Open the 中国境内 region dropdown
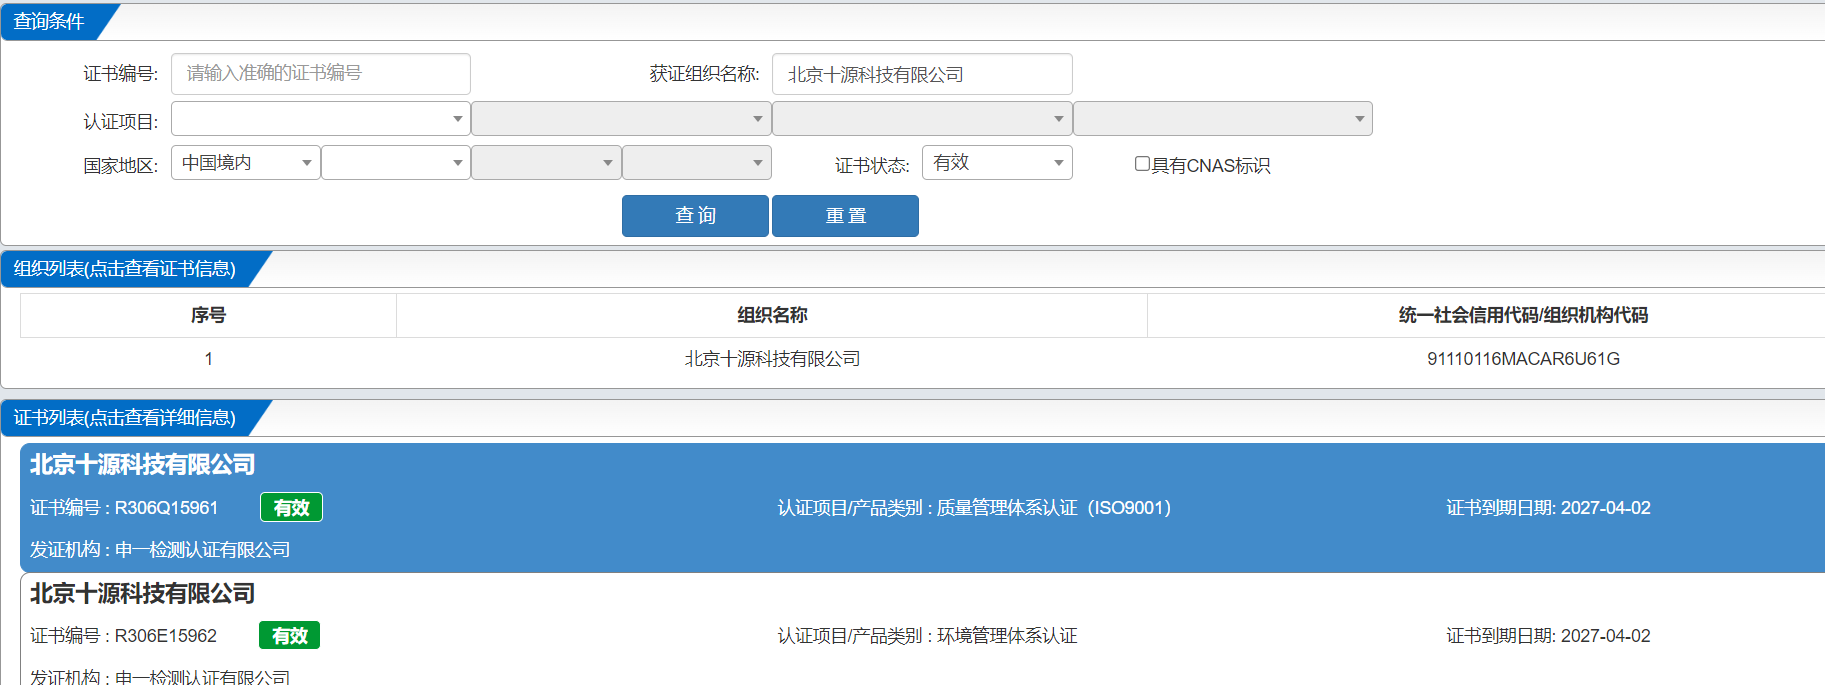 [x=246, y=163]
